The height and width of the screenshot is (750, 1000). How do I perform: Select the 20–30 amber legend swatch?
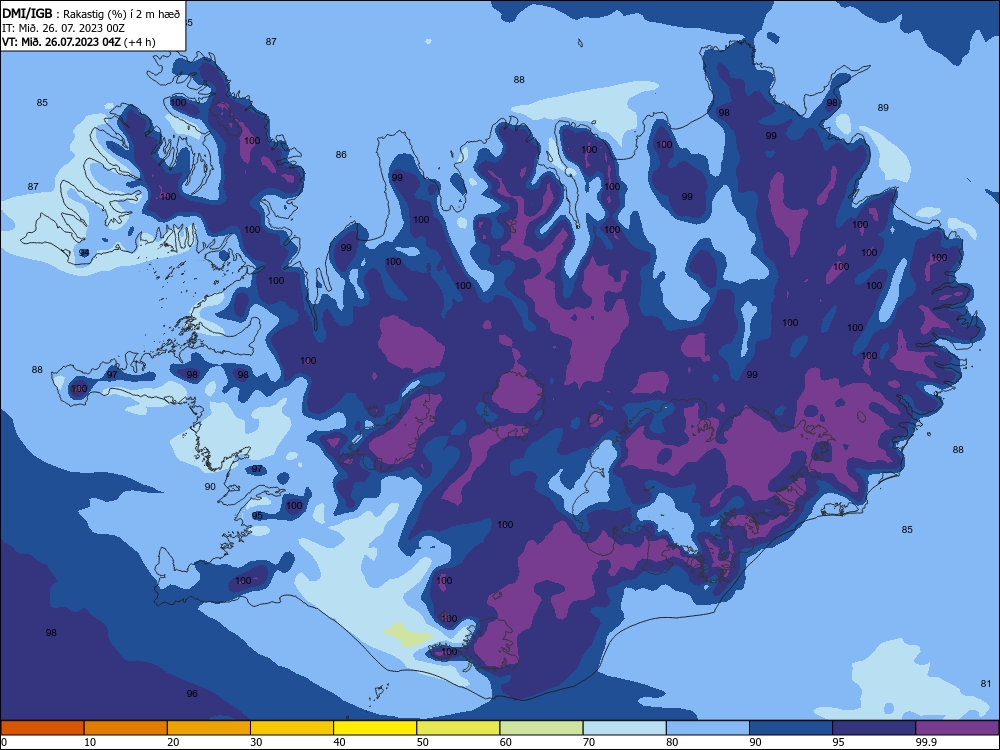click(x=209, y=728)
